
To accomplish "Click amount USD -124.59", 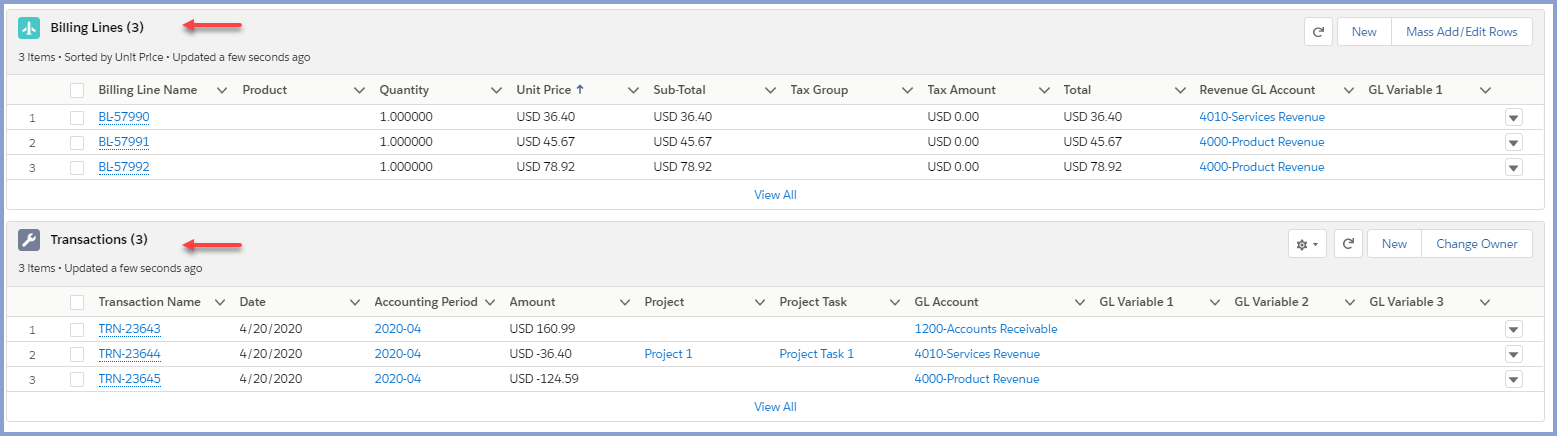I will pos(546,379).
